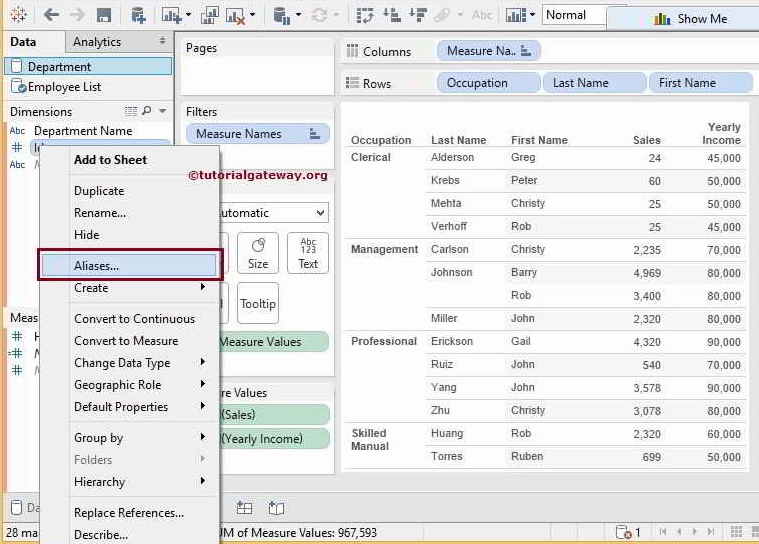Click the Run Update refresh icon
This screenshot has width=759, height=544.
pos(319,15)
